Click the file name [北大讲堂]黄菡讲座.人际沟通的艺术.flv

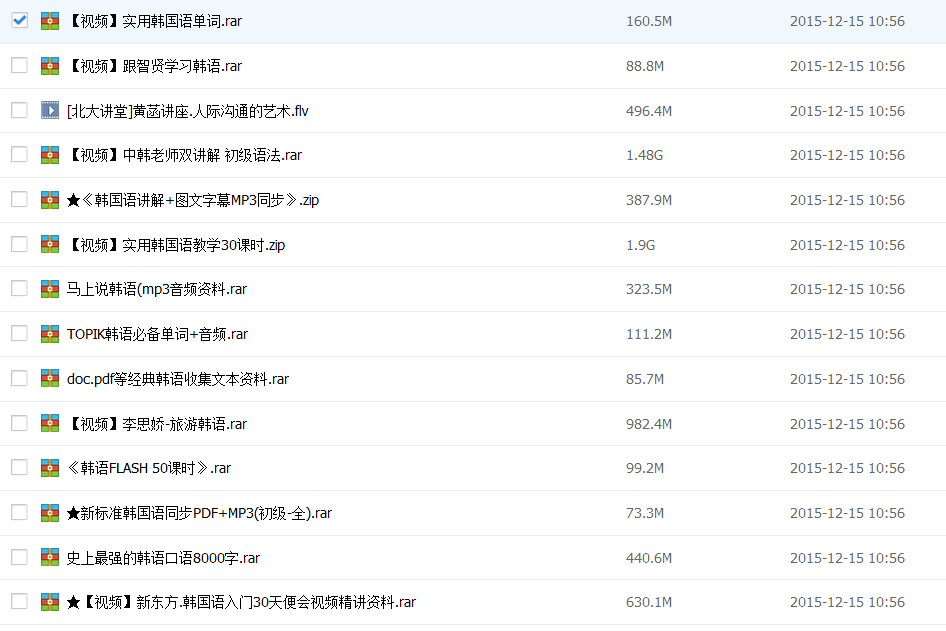tap(187, 111)
